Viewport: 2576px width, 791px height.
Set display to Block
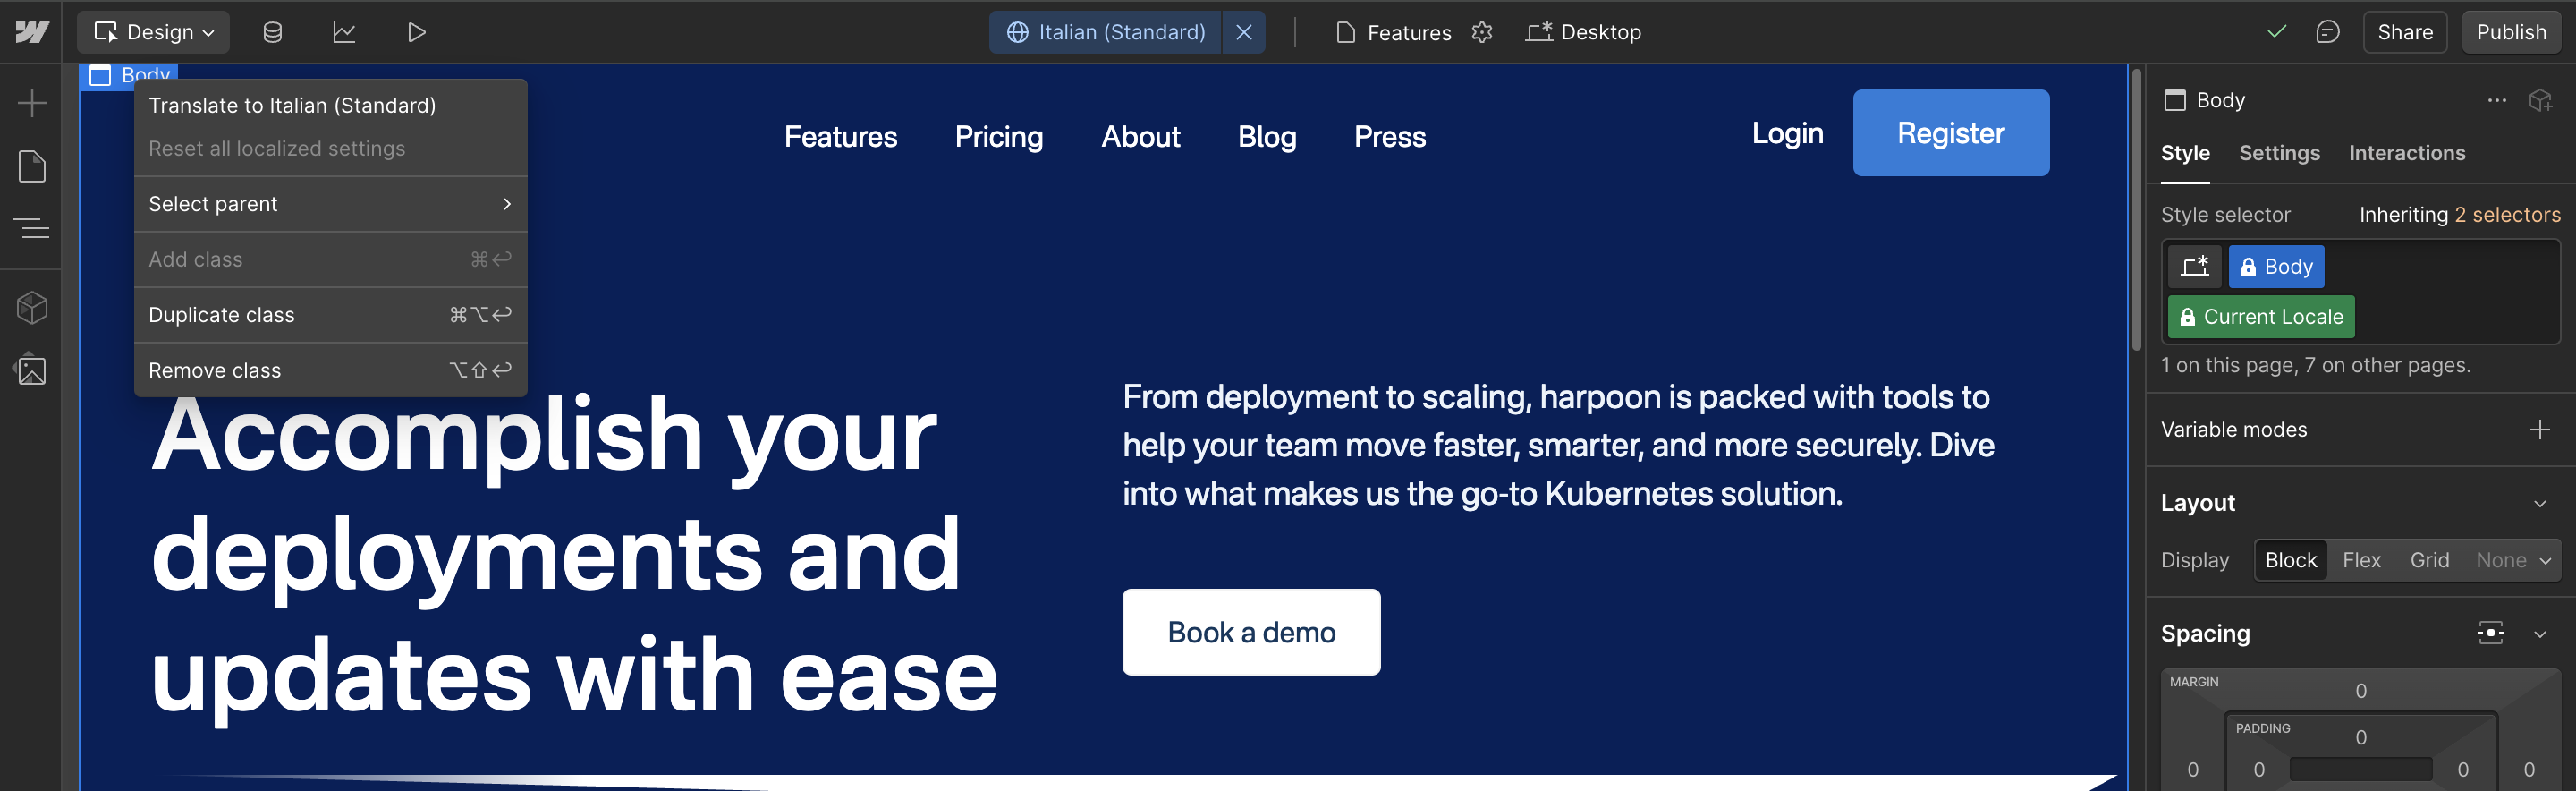pos(2291,560)
